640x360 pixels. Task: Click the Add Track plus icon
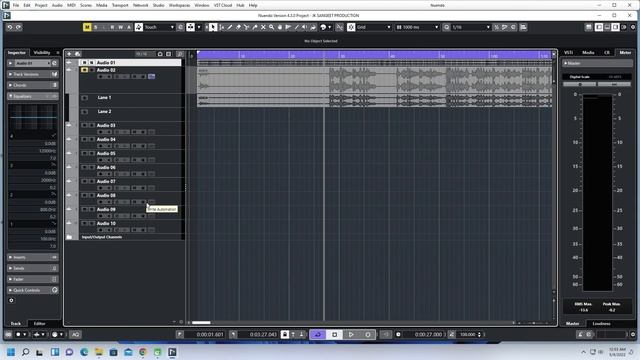(69, 54)
